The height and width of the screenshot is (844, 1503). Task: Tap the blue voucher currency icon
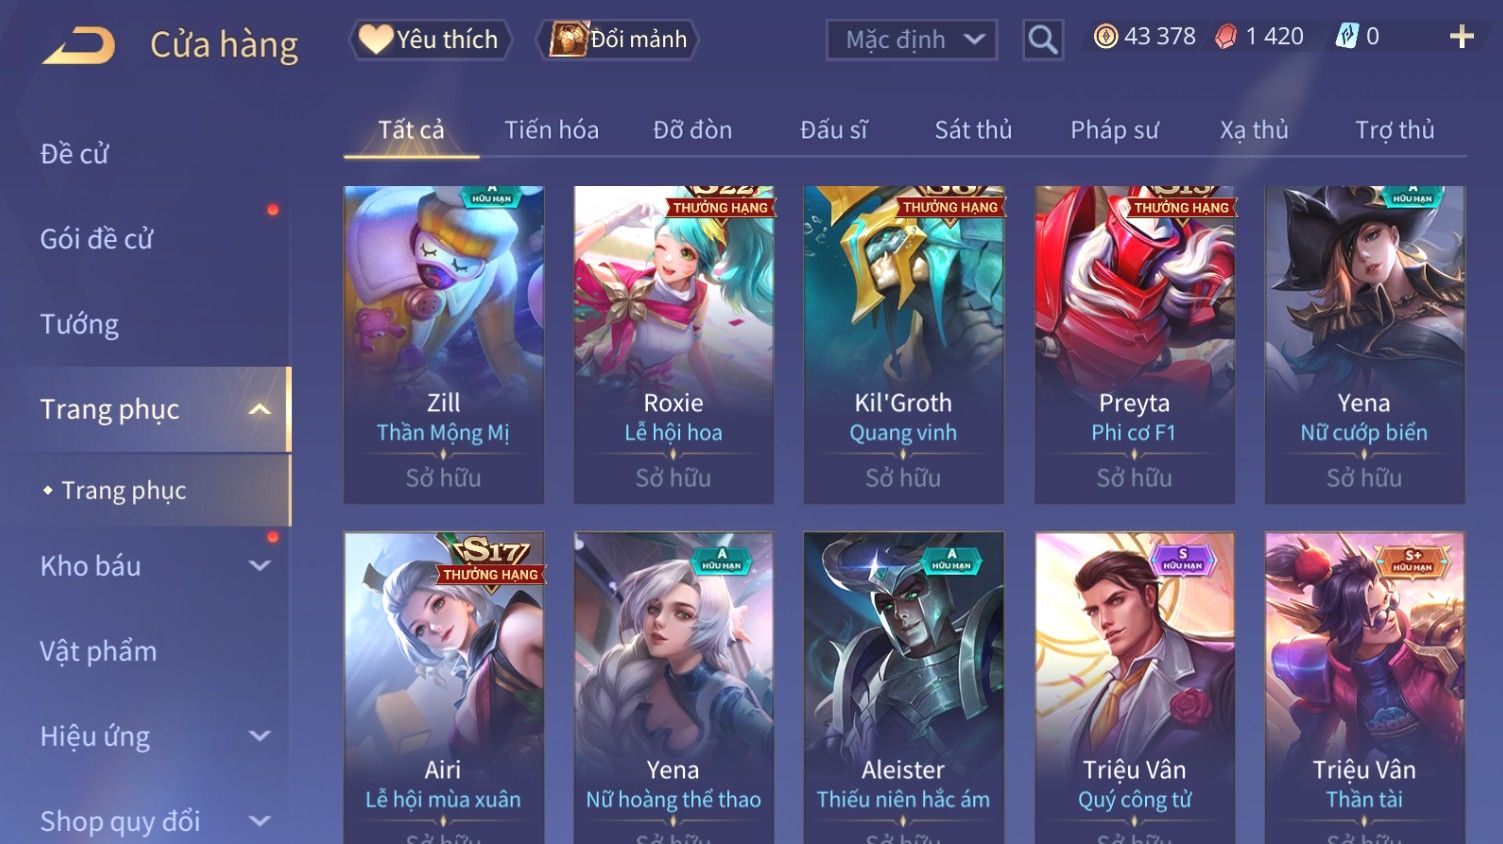coord(1347,37)
